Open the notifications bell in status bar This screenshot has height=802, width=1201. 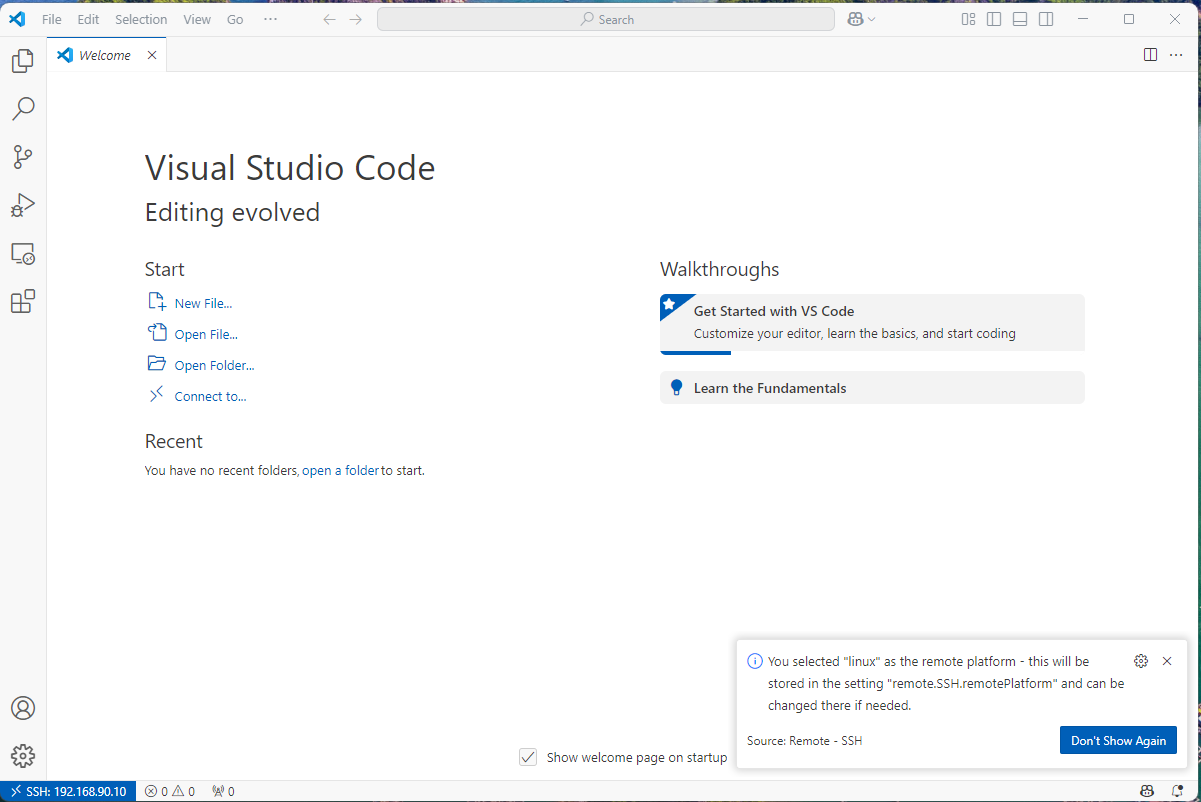coord(1177,791)
